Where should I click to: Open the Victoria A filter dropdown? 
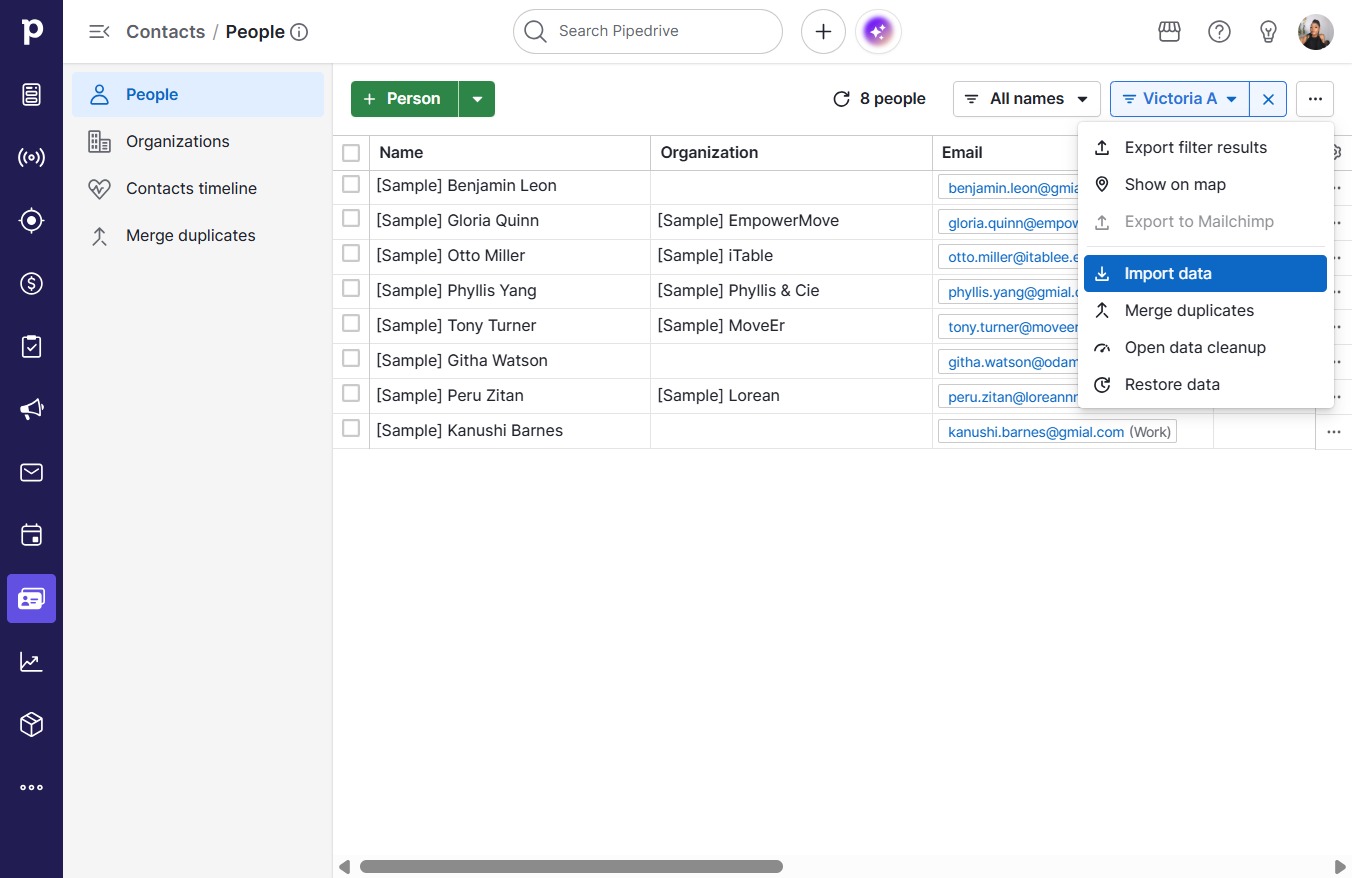pos(1180,99)
